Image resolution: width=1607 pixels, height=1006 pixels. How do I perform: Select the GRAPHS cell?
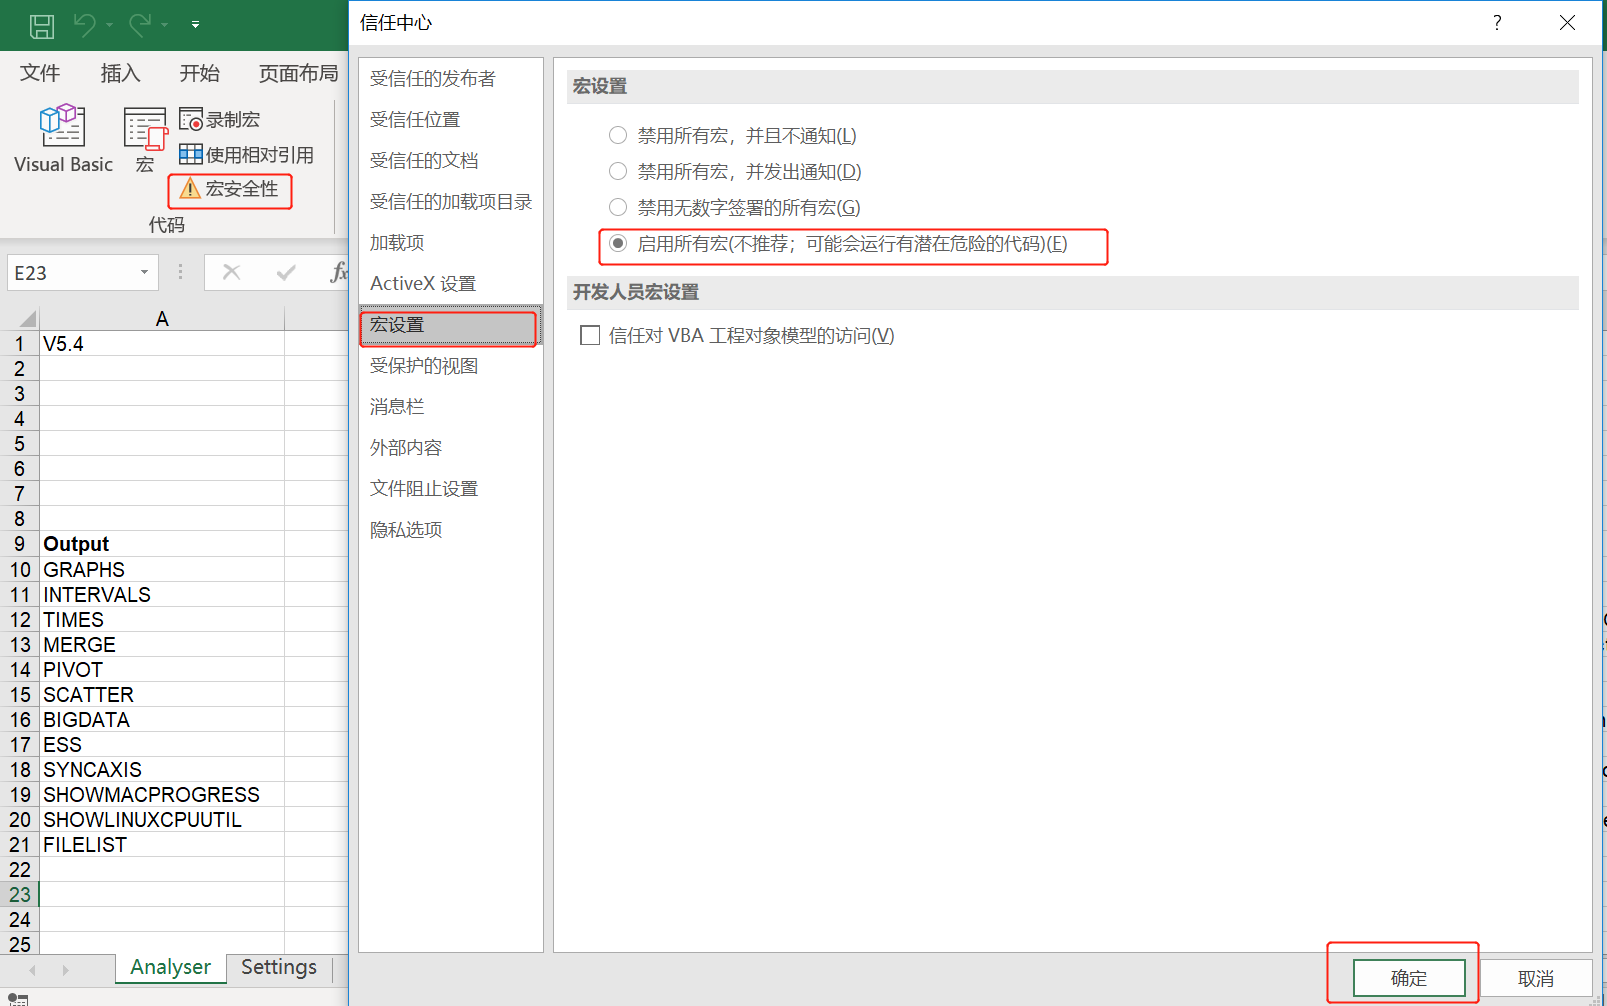162,569
